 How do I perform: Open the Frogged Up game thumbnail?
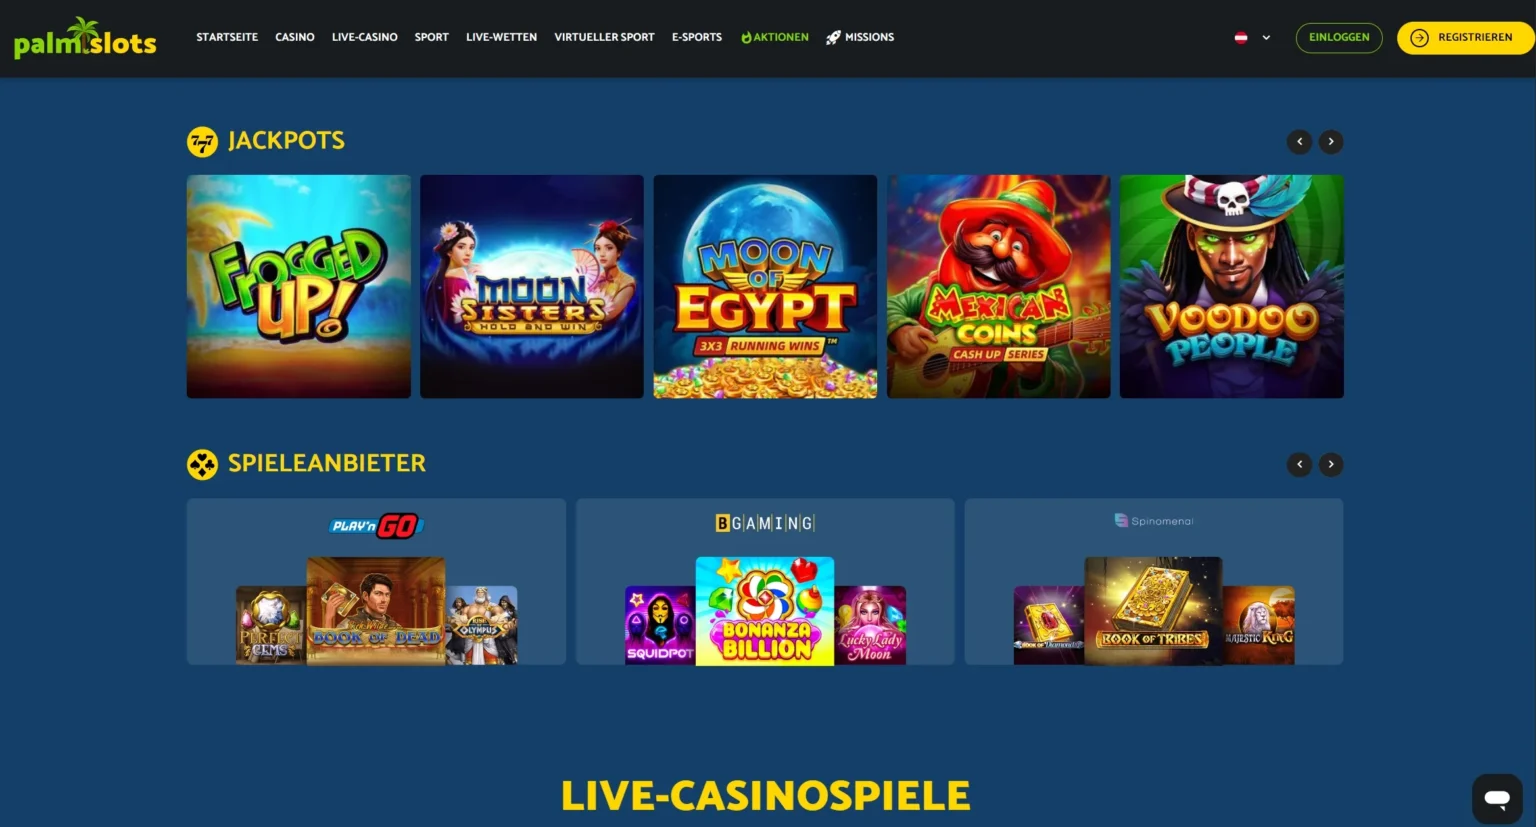tap(299, 287)
